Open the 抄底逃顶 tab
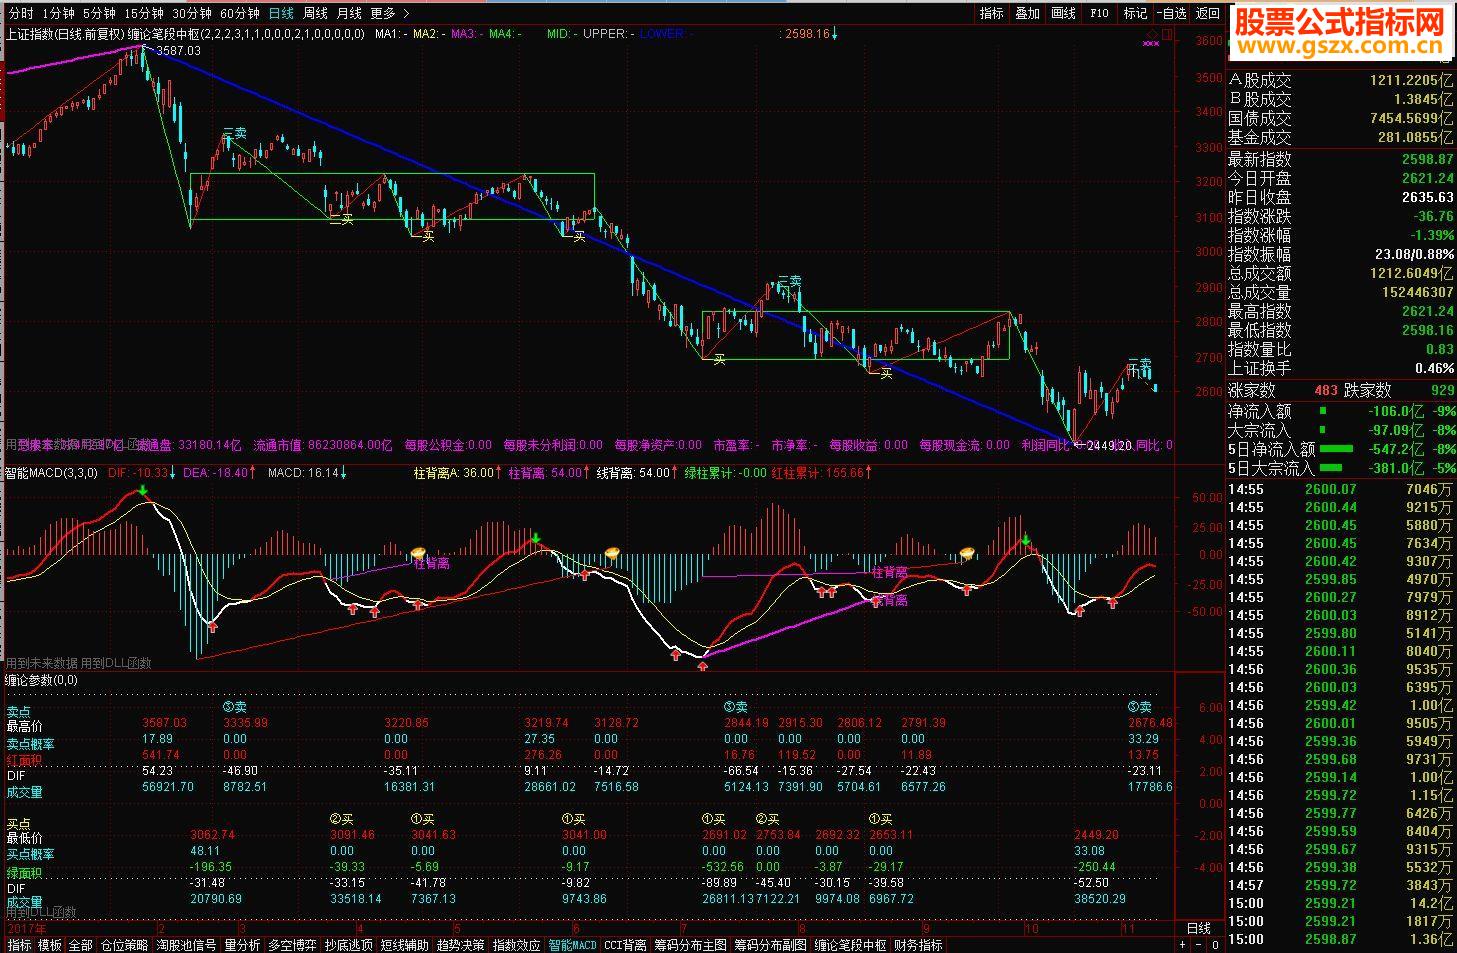The image size is (1457, 953). pyautogui.click(x=348, y=945)
